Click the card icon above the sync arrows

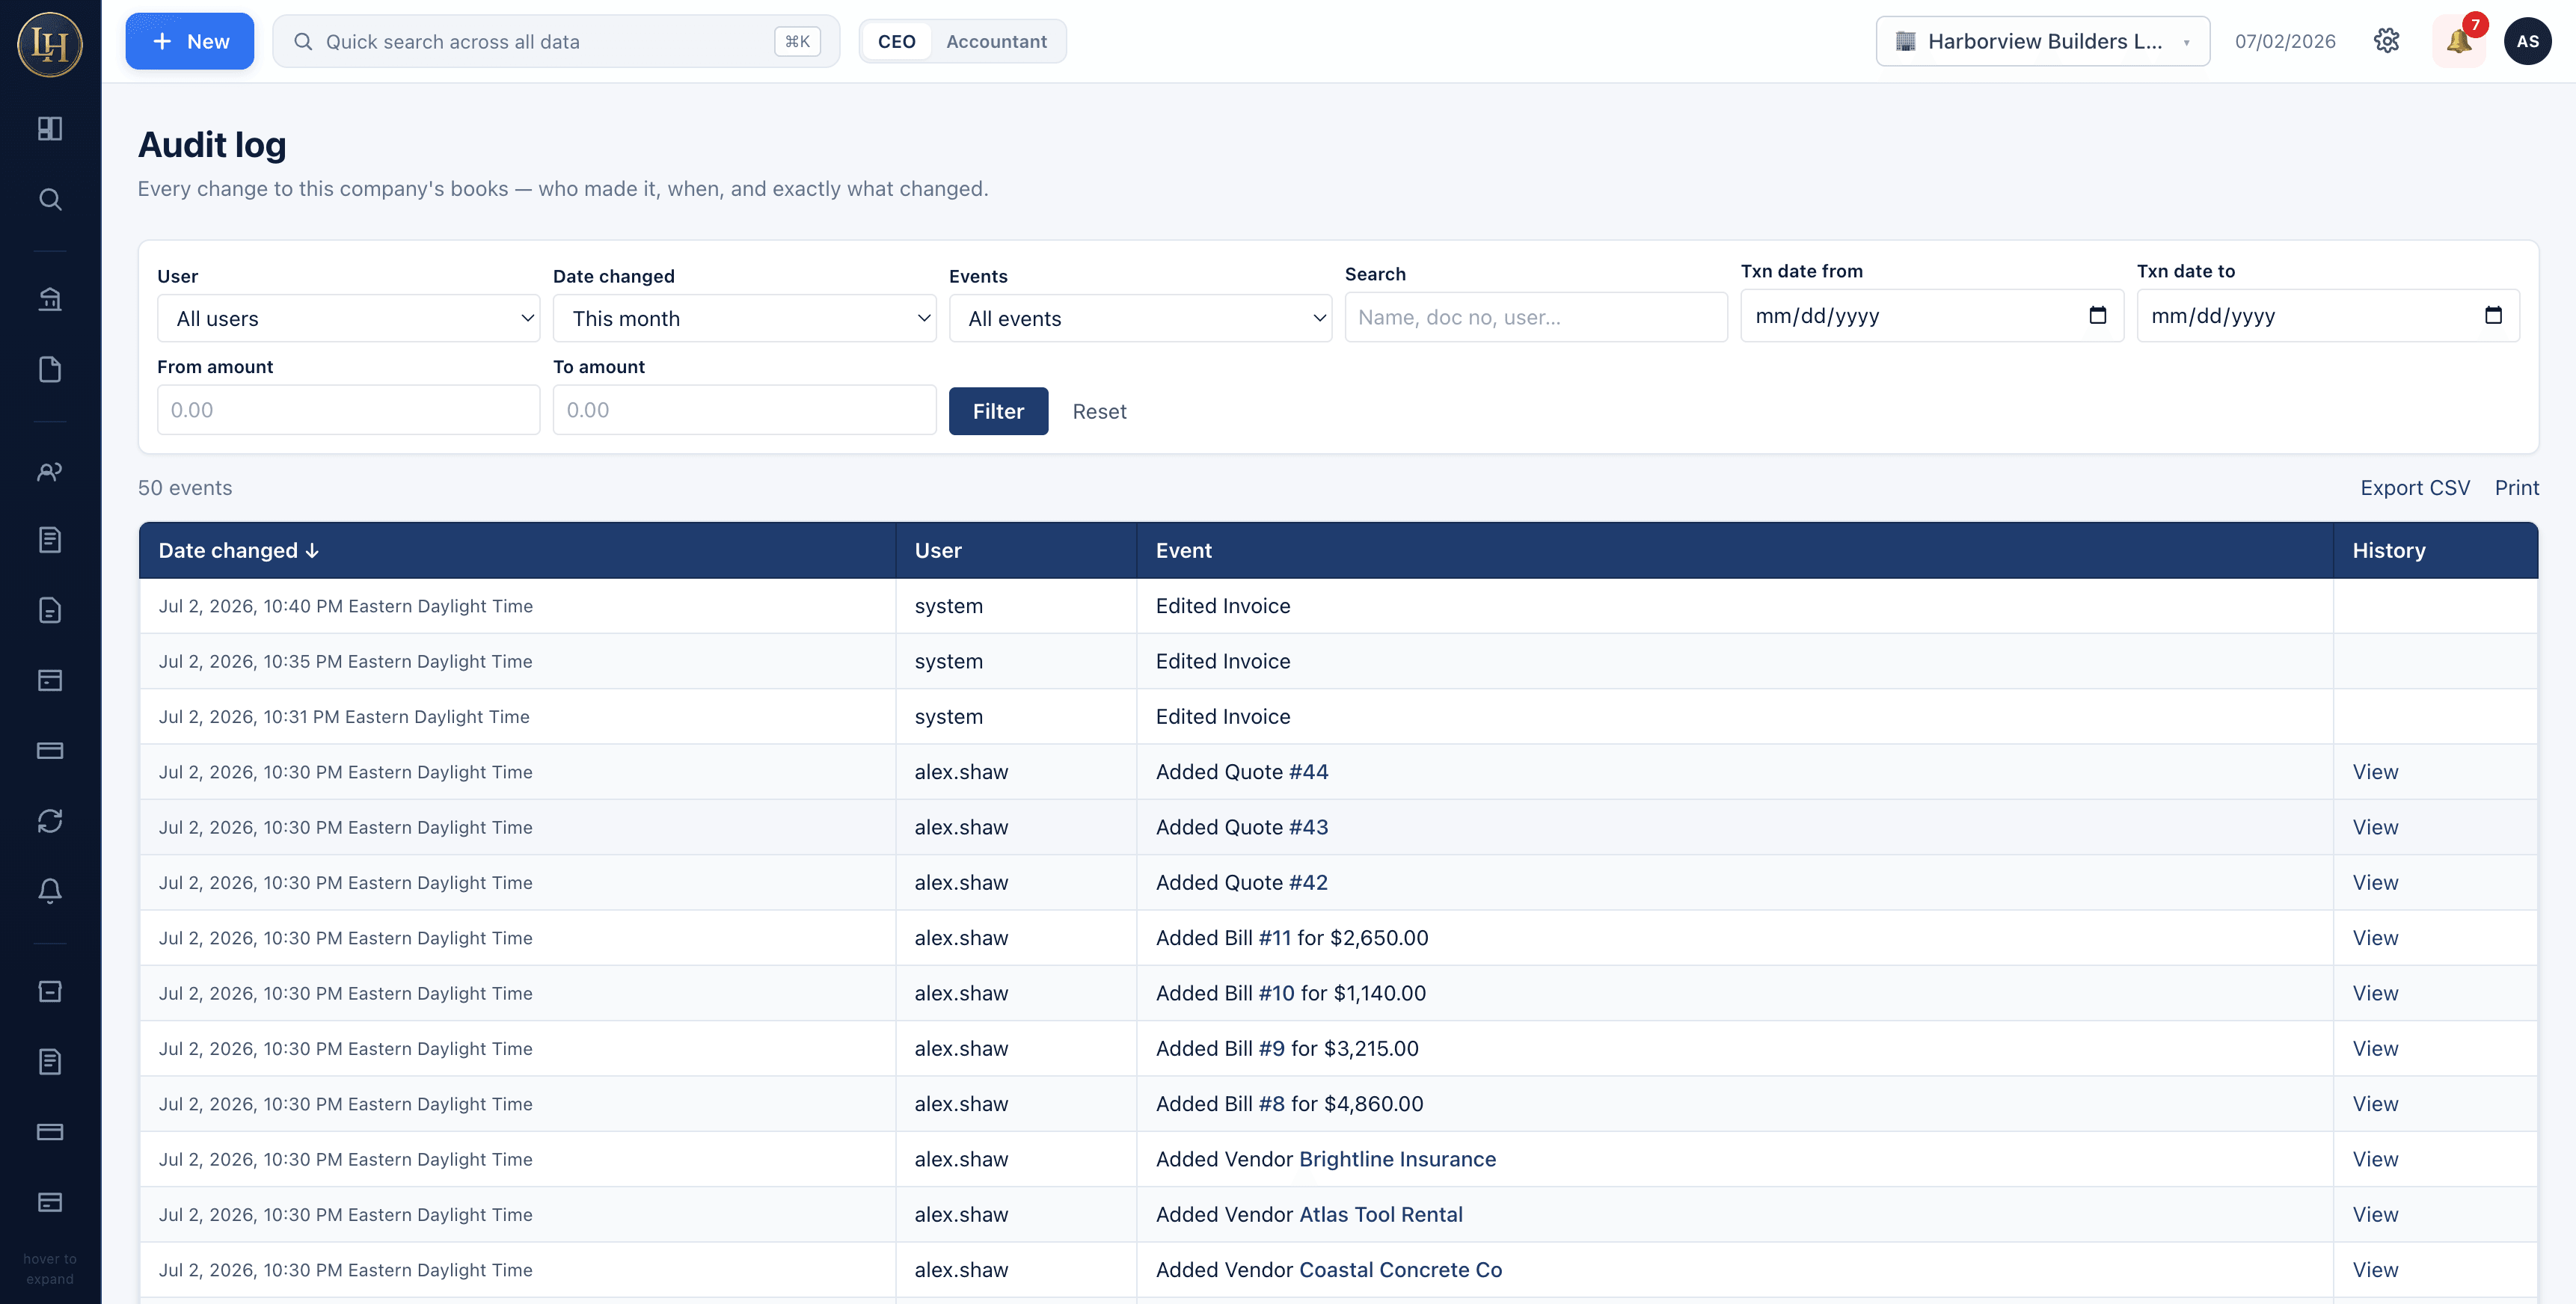click(x=50, y=751)
